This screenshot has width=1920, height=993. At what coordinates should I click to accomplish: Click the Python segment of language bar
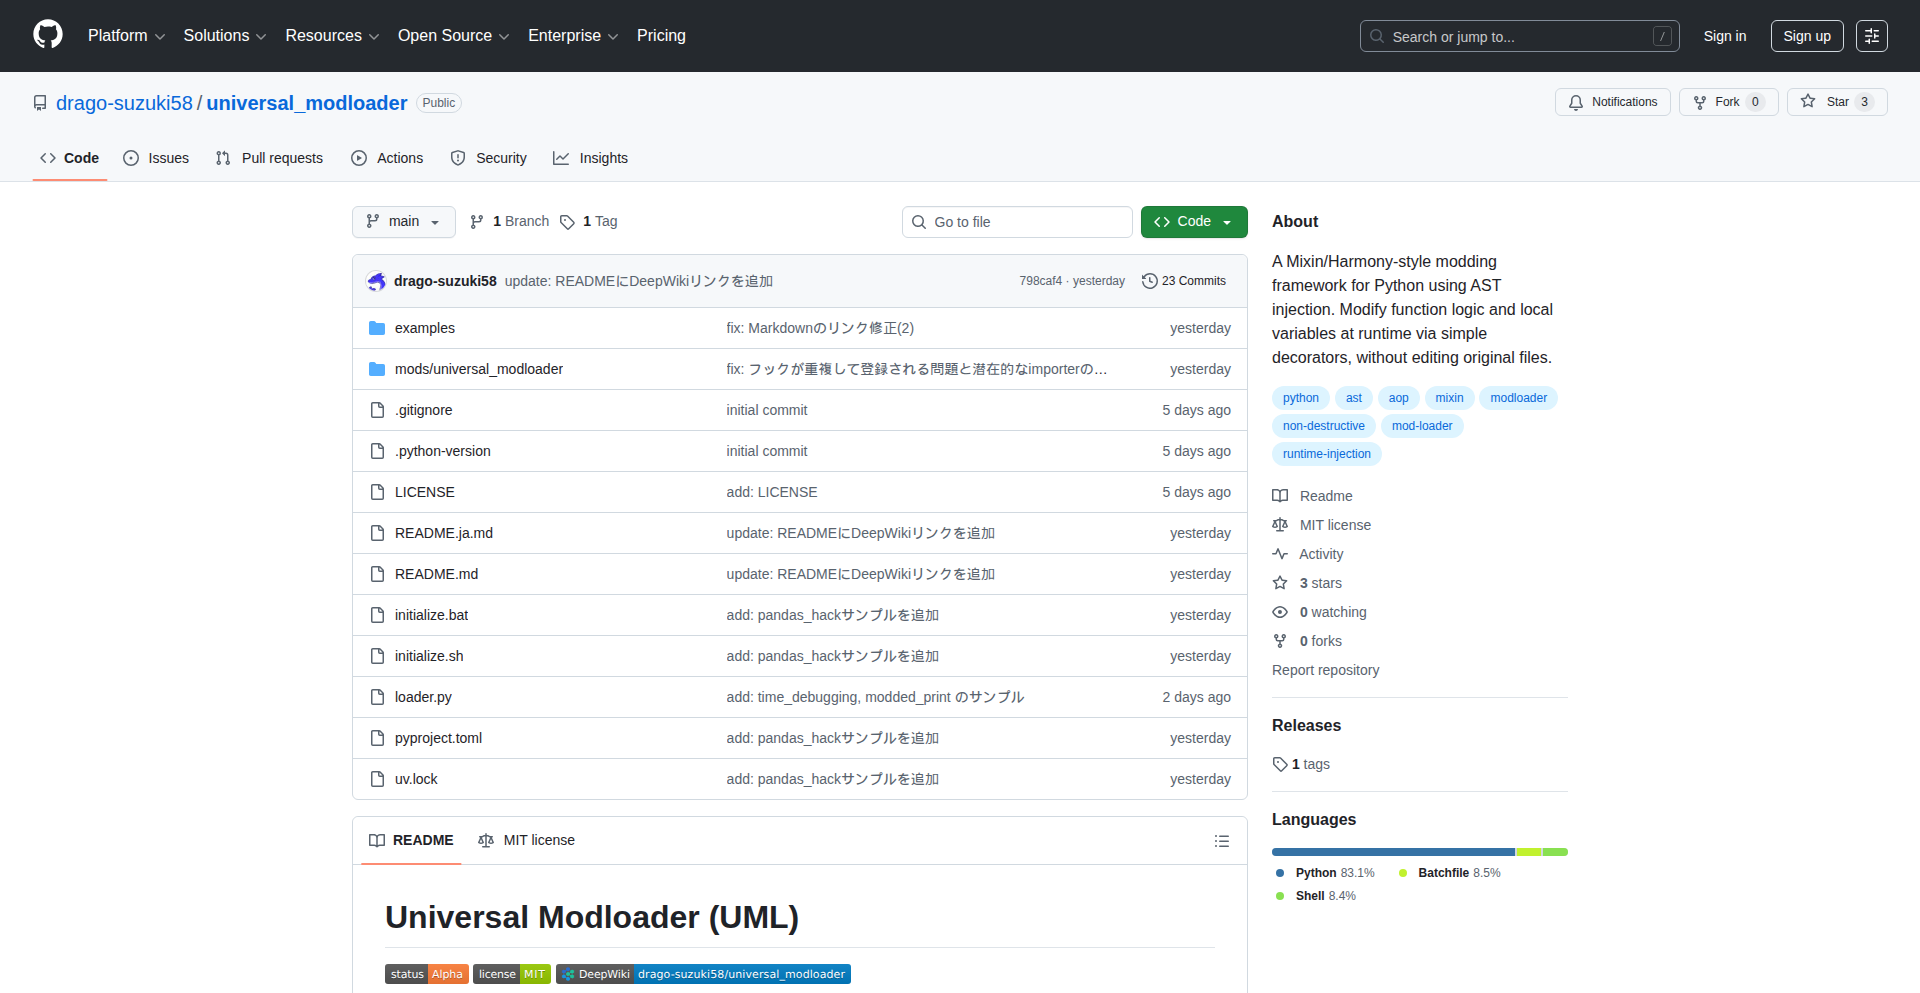click(x=1392, y=852)
